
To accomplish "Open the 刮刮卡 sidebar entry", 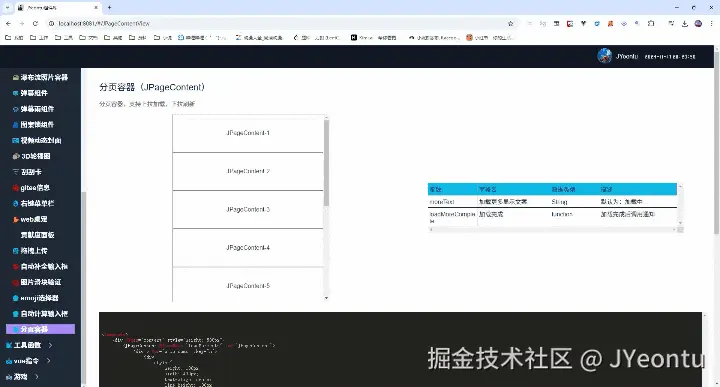I will 27,172.
